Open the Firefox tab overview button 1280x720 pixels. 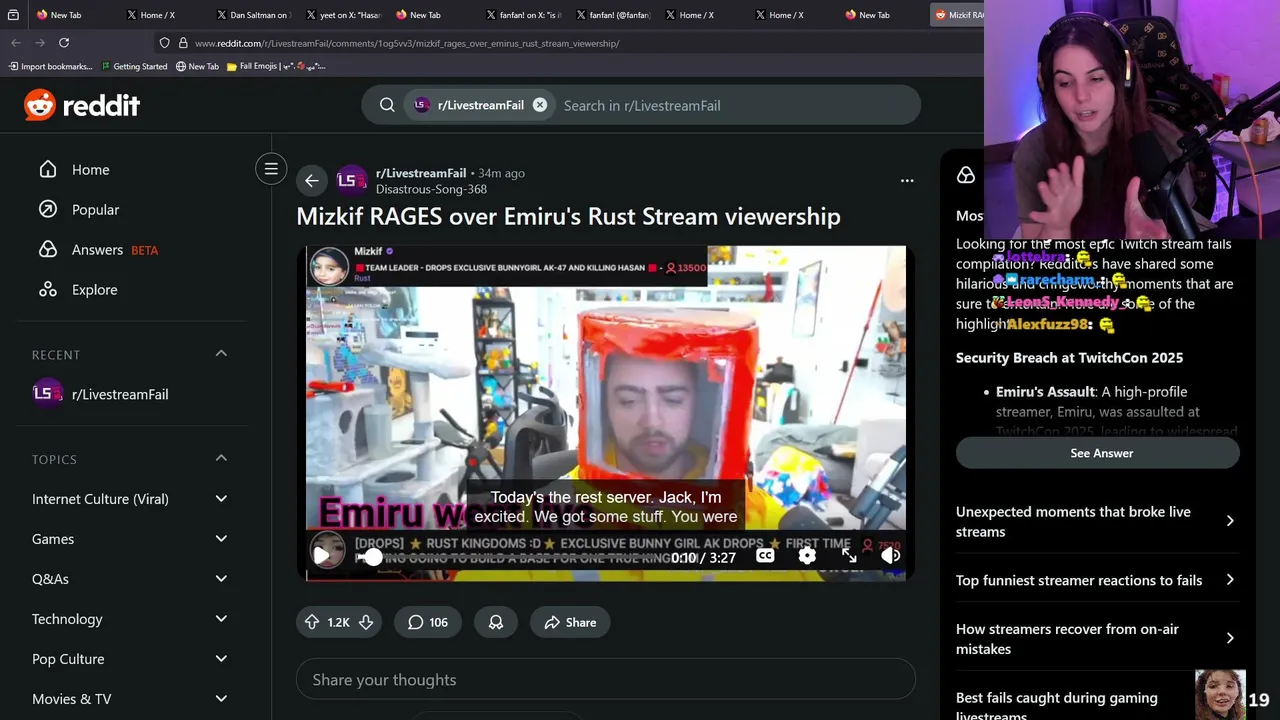12,15
